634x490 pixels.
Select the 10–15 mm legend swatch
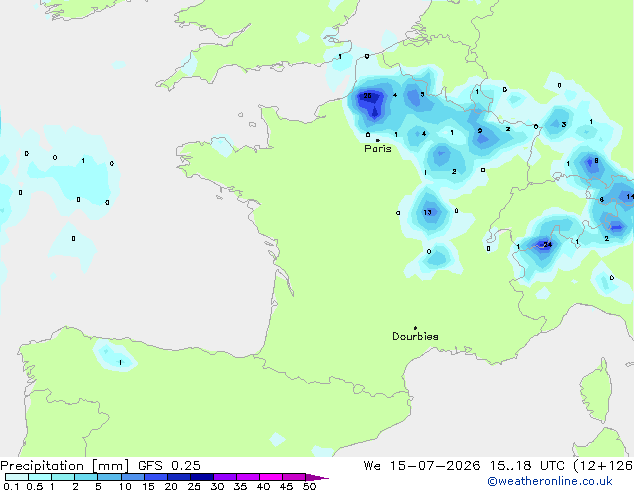click(x=132, y=477)
